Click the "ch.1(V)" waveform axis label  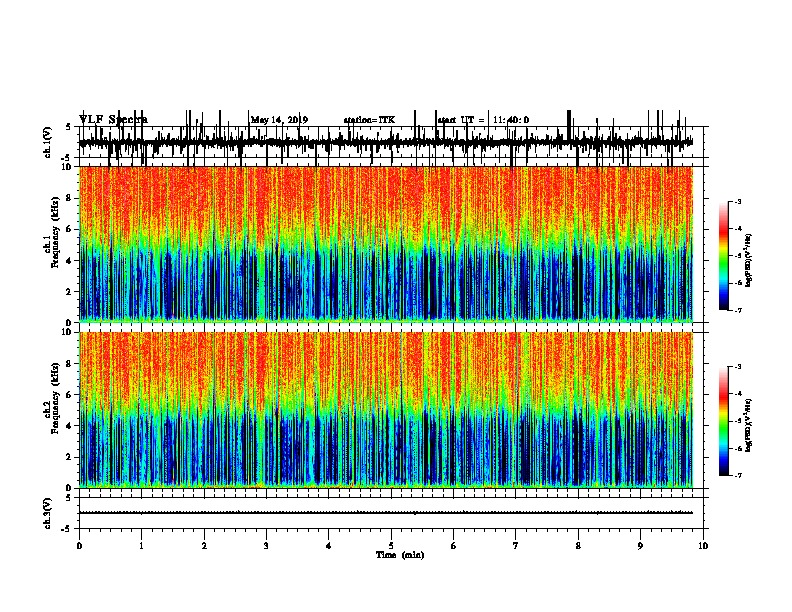click(x=48, y=142)
